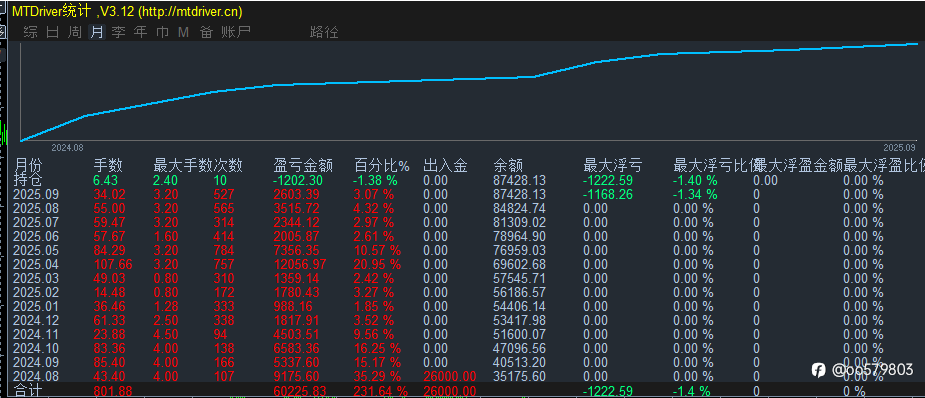Select the 2024.09 month row label
This screenshot has height=398, width=925.
point(35,363)
